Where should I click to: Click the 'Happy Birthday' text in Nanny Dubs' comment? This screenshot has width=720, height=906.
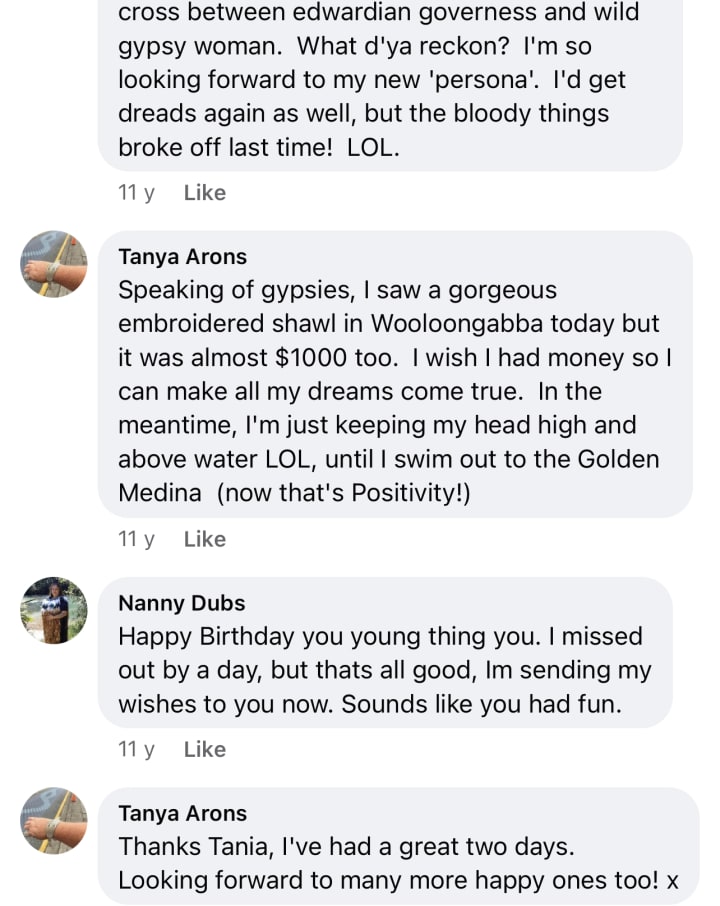pyautogui.click(x=207, y=637)
